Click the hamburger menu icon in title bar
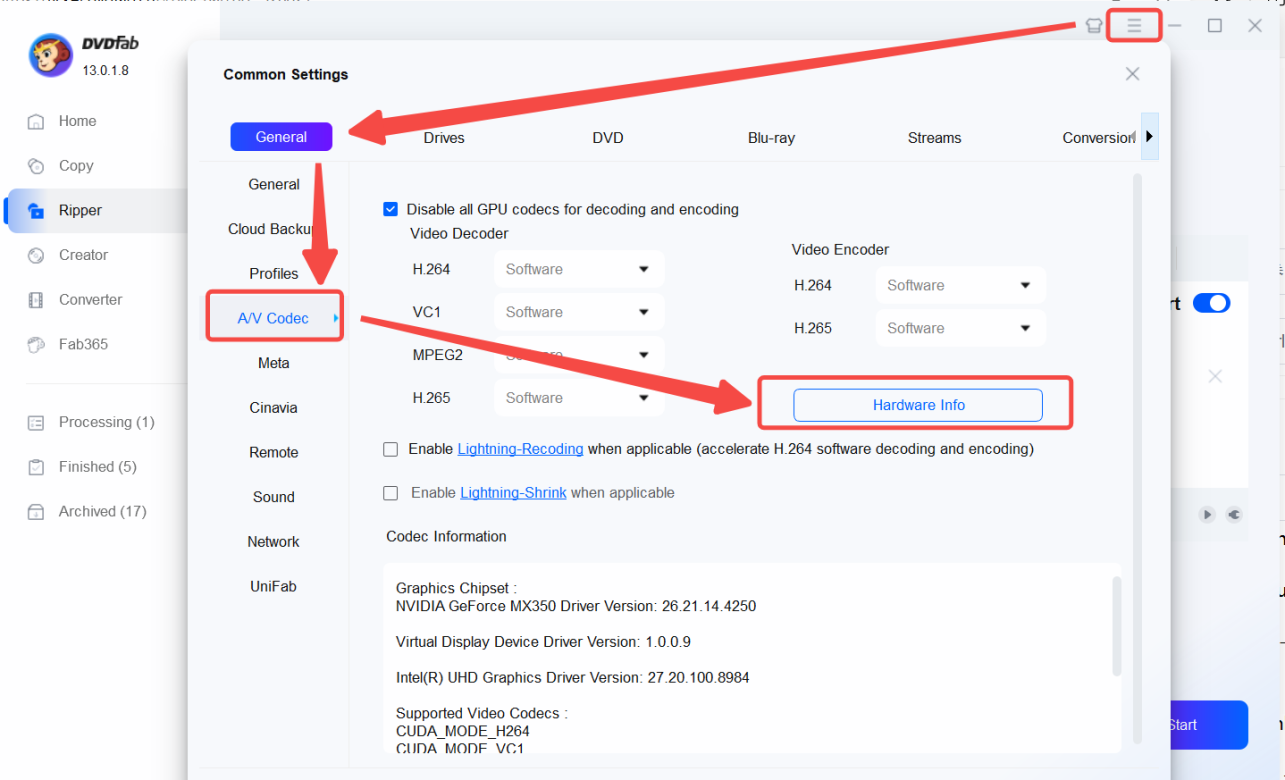Screen dimensions: 1285x780 1133,26
